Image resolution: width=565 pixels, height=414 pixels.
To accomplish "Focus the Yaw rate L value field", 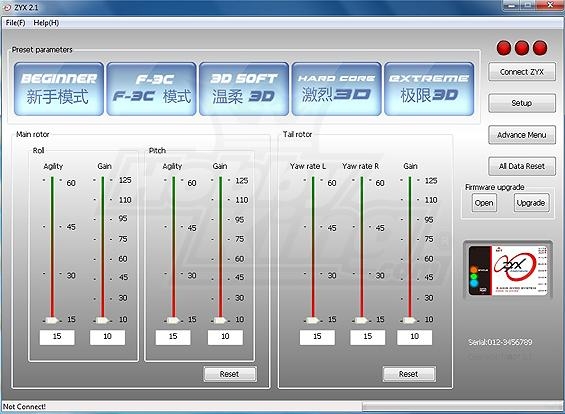I will pyautogui.click(x=317, y=337).
